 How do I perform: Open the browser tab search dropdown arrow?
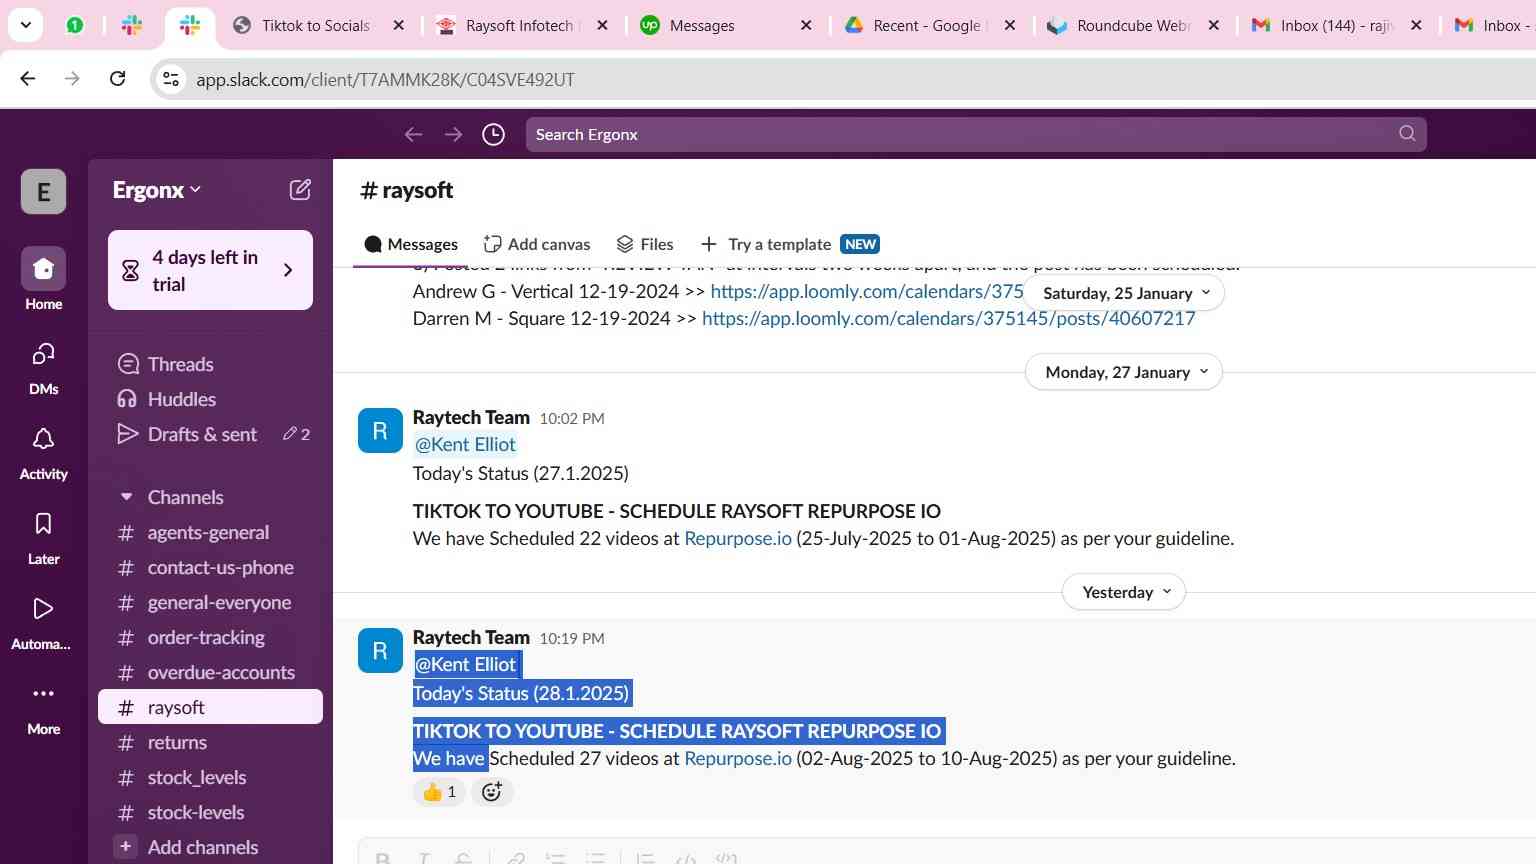pyautogui.click(x=25, y=25)
